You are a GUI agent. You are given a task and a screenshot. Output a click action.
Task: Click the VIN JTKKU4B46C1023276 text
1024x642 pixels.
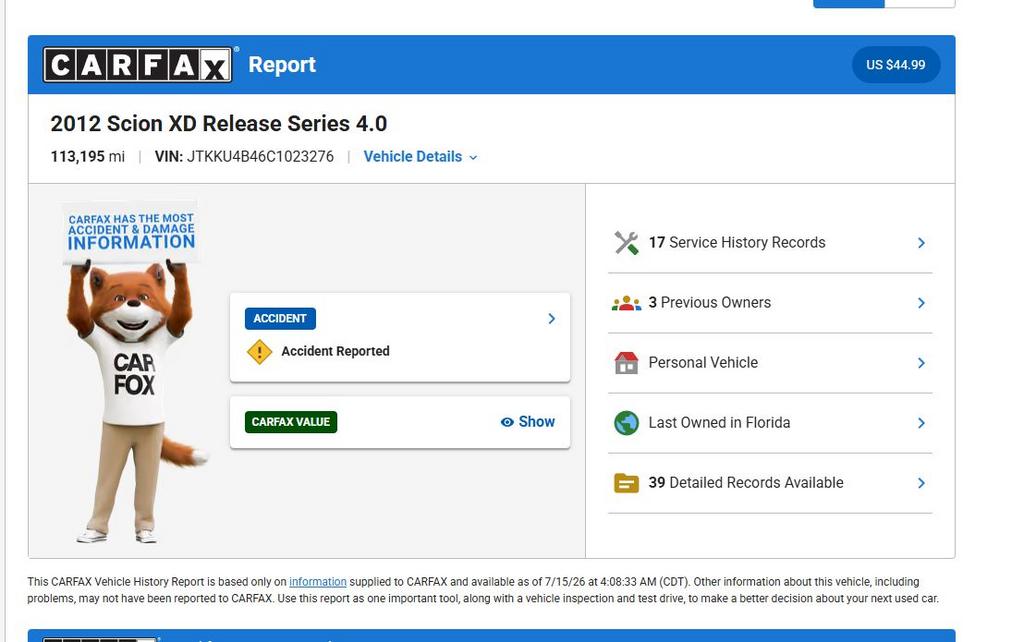click(x=244, y=157)
